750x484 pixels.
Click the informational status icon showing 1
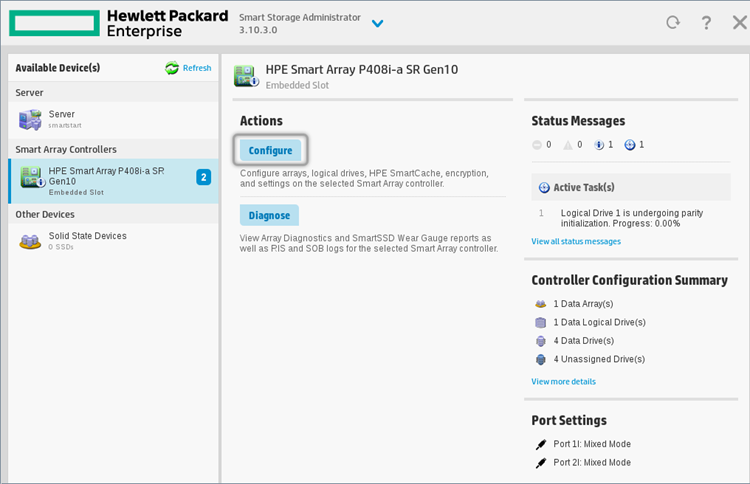(x=599, y=145)
